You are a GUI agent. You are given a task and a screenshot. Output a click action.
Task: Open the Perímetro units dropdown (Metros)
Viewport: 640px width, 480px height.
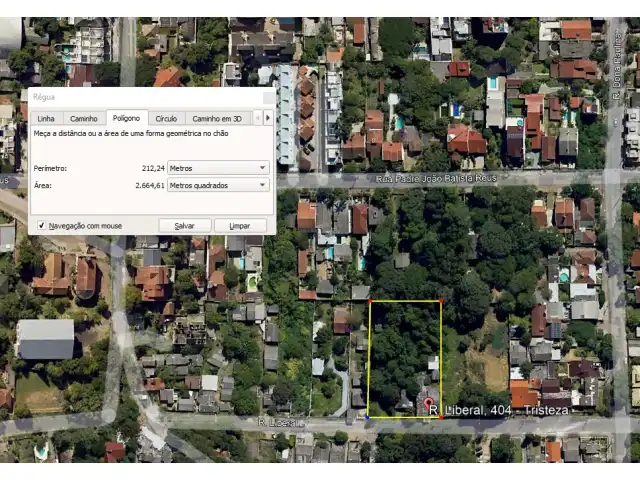click(x=218, y=168)
